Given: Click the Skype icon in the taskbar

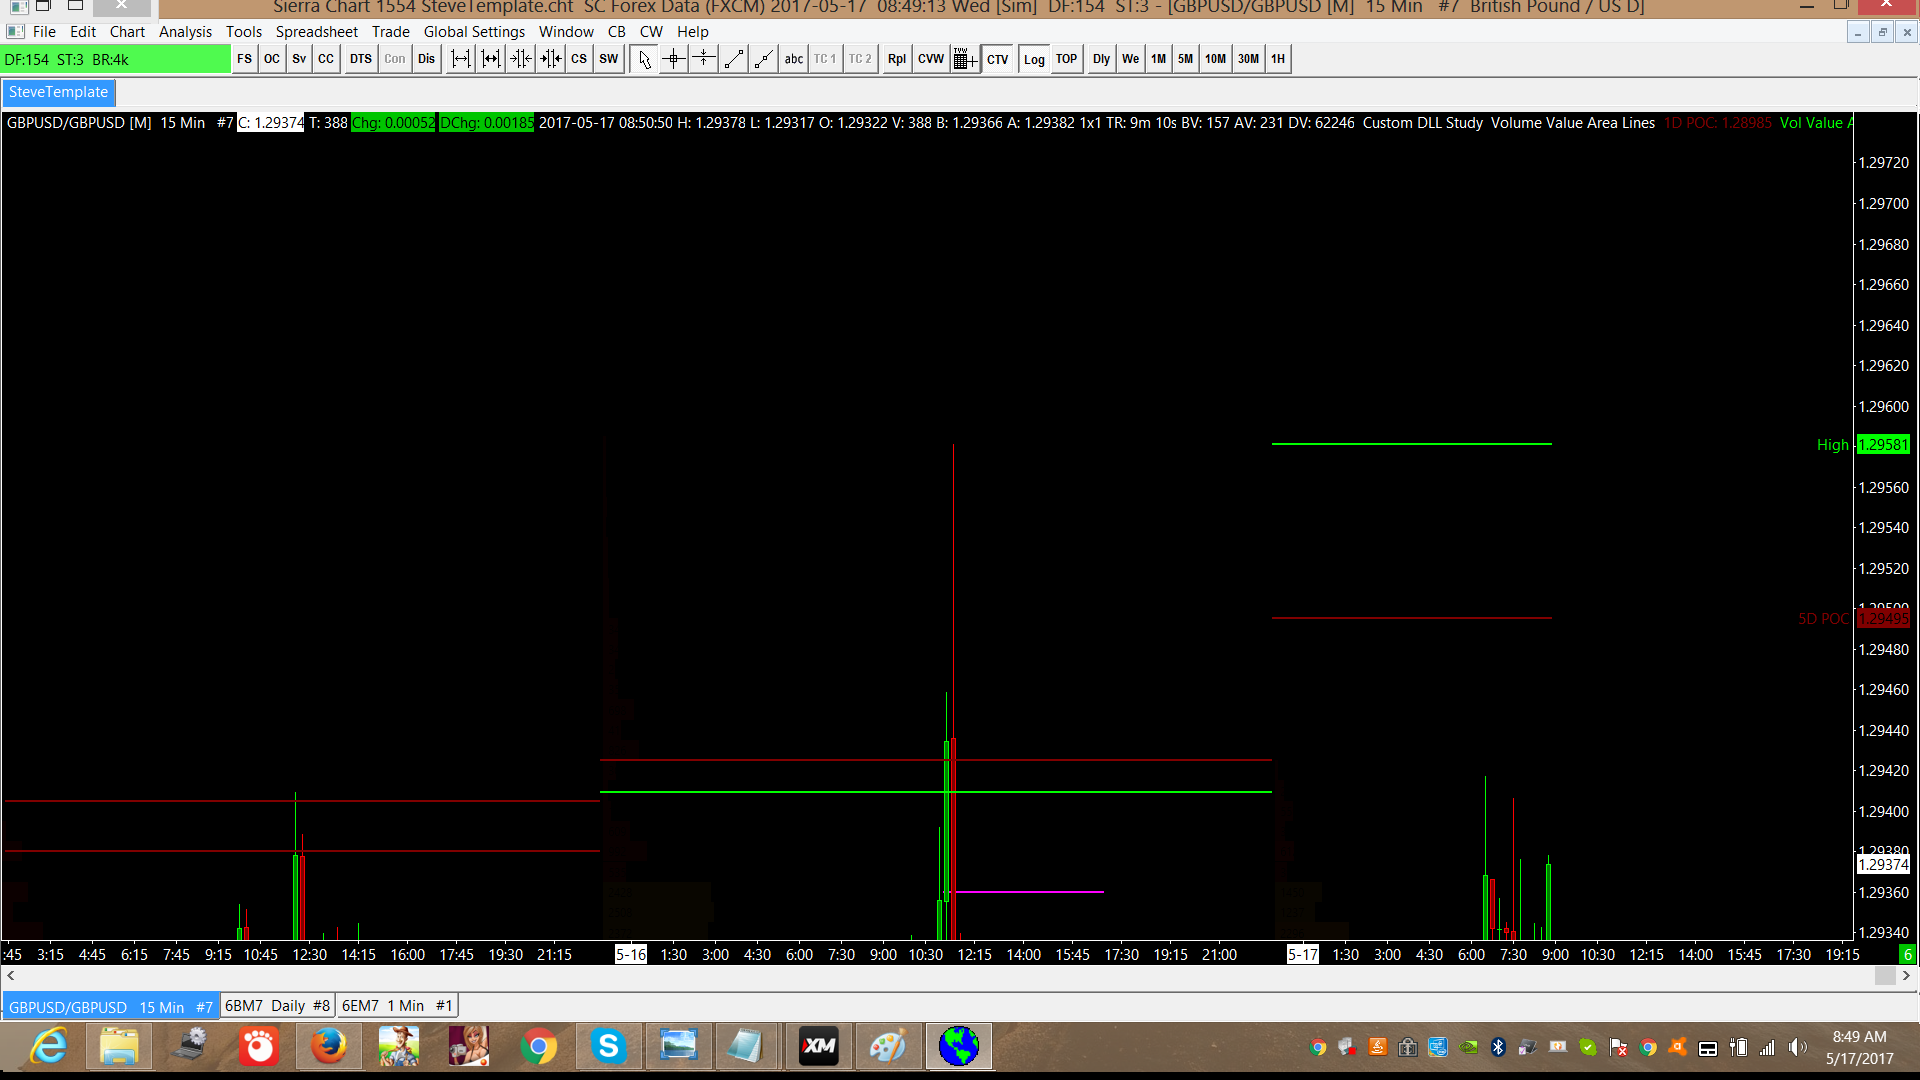Looking at the screenshot, I should (x=608, y=1047).
